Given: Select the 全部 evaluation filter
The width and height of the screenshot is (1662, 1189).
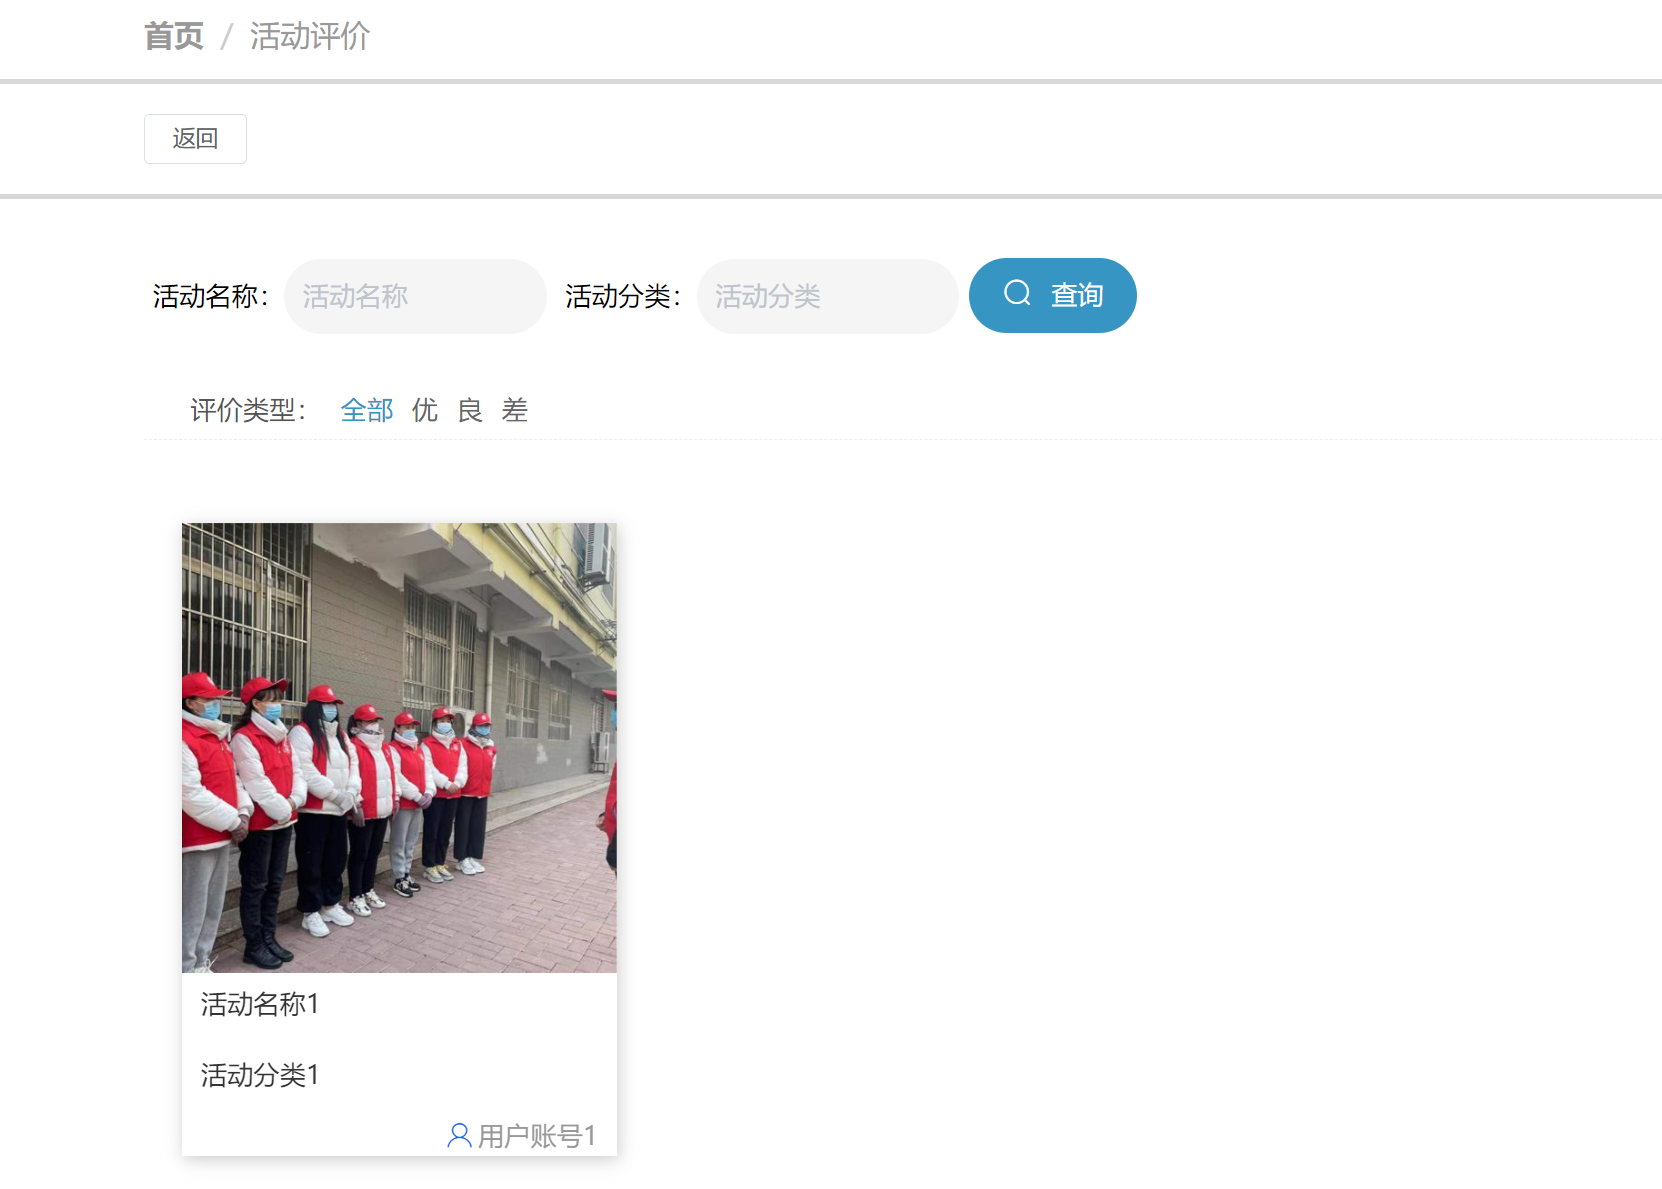Looking at the screenshot, I should tap(366, 410).
